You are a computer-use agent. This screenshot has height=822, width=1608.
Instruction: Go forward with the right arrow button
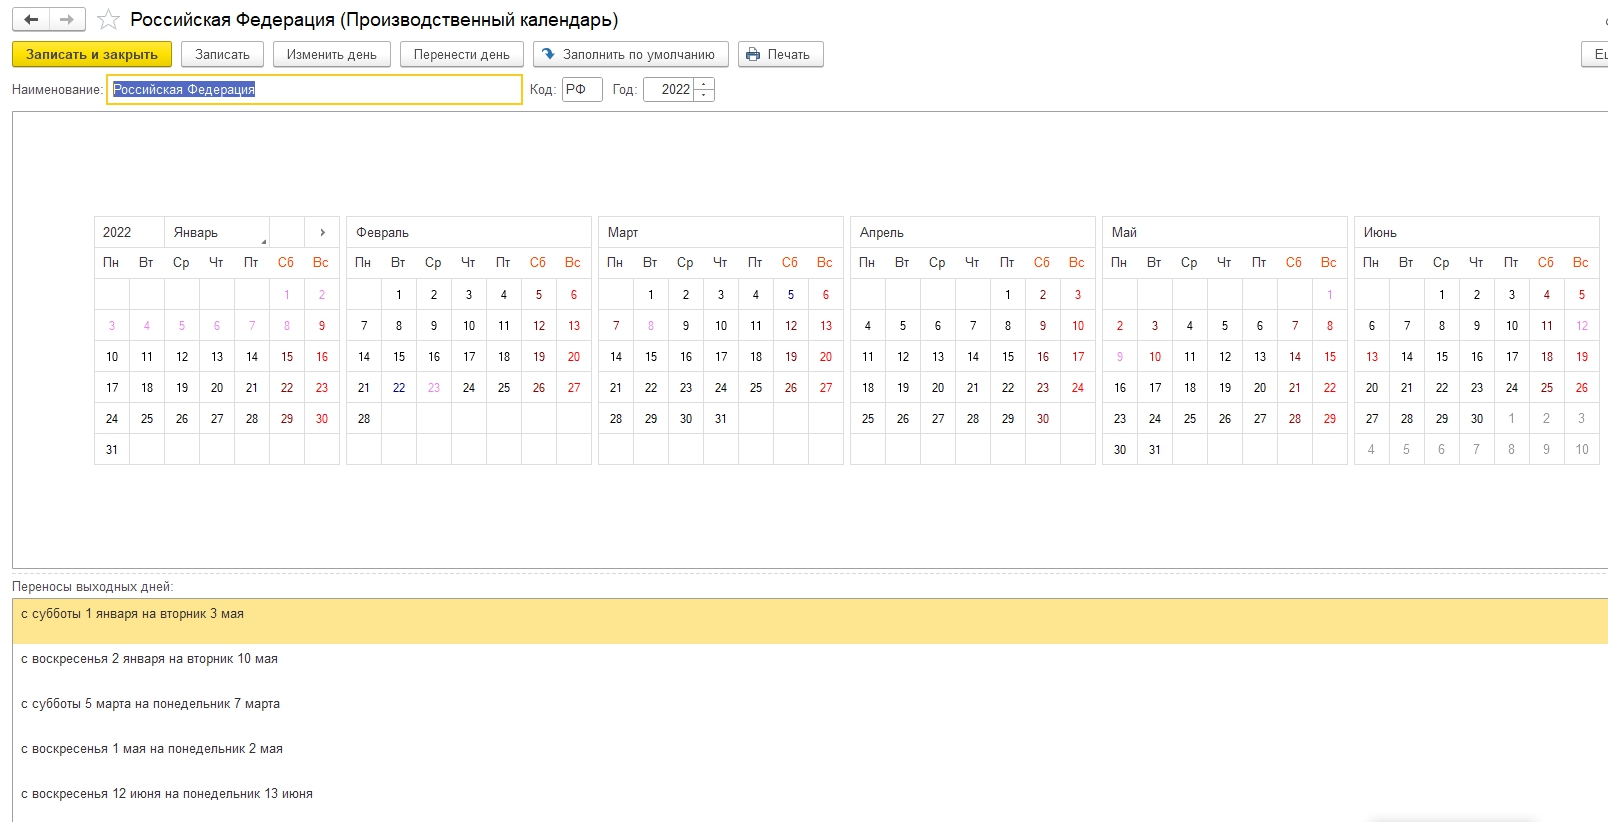click(x=67, y=20)
